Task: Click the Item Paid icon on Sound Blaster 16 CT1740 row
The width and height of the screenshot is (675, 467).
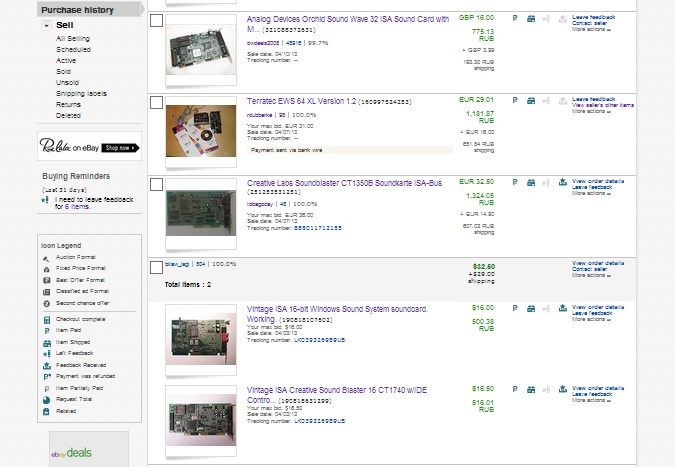Action: click(x=515, y=389)
